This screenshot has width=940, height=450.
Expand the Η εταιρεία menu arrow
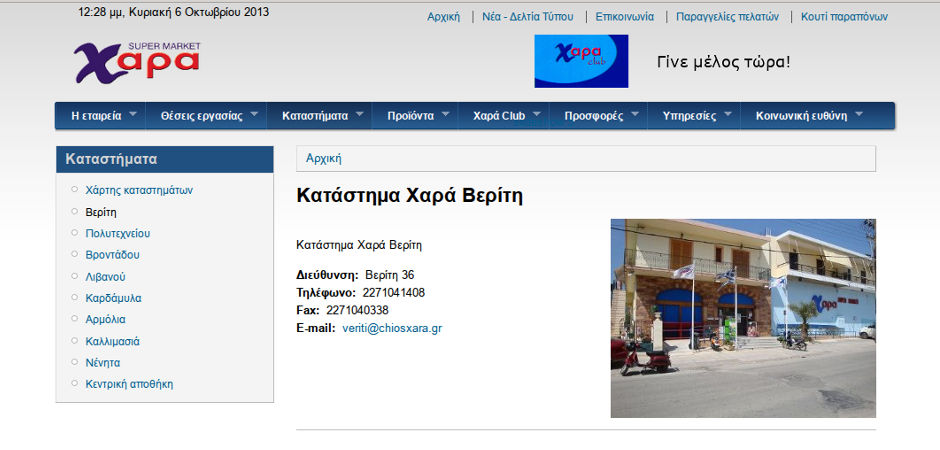pyautogui.click(x=134, y=115)
